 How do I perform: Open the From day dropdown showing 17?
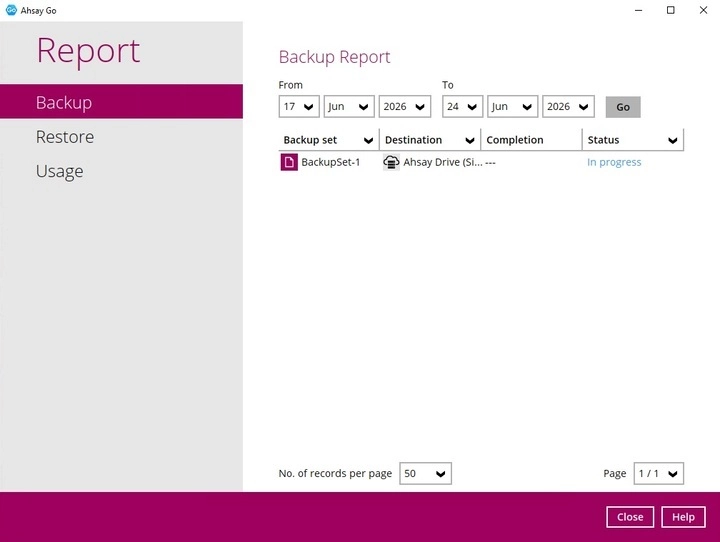pos(299,107)
